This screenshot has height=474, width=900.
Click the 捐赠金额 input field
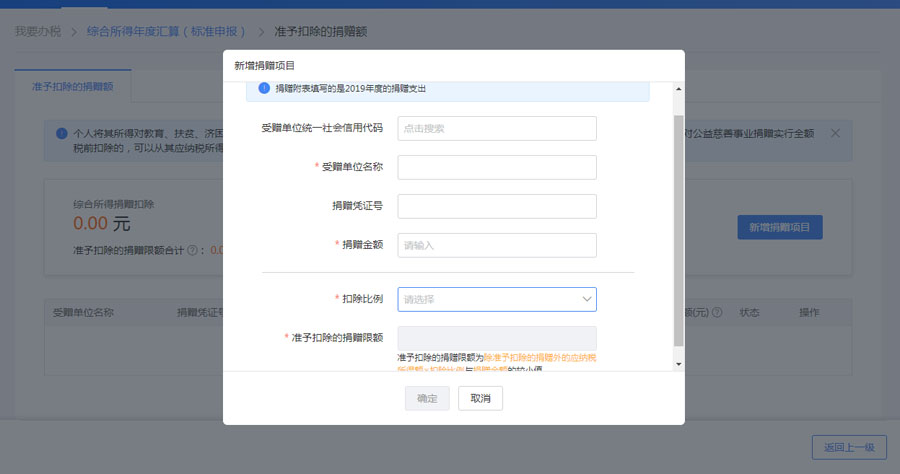tap(497, 245)
